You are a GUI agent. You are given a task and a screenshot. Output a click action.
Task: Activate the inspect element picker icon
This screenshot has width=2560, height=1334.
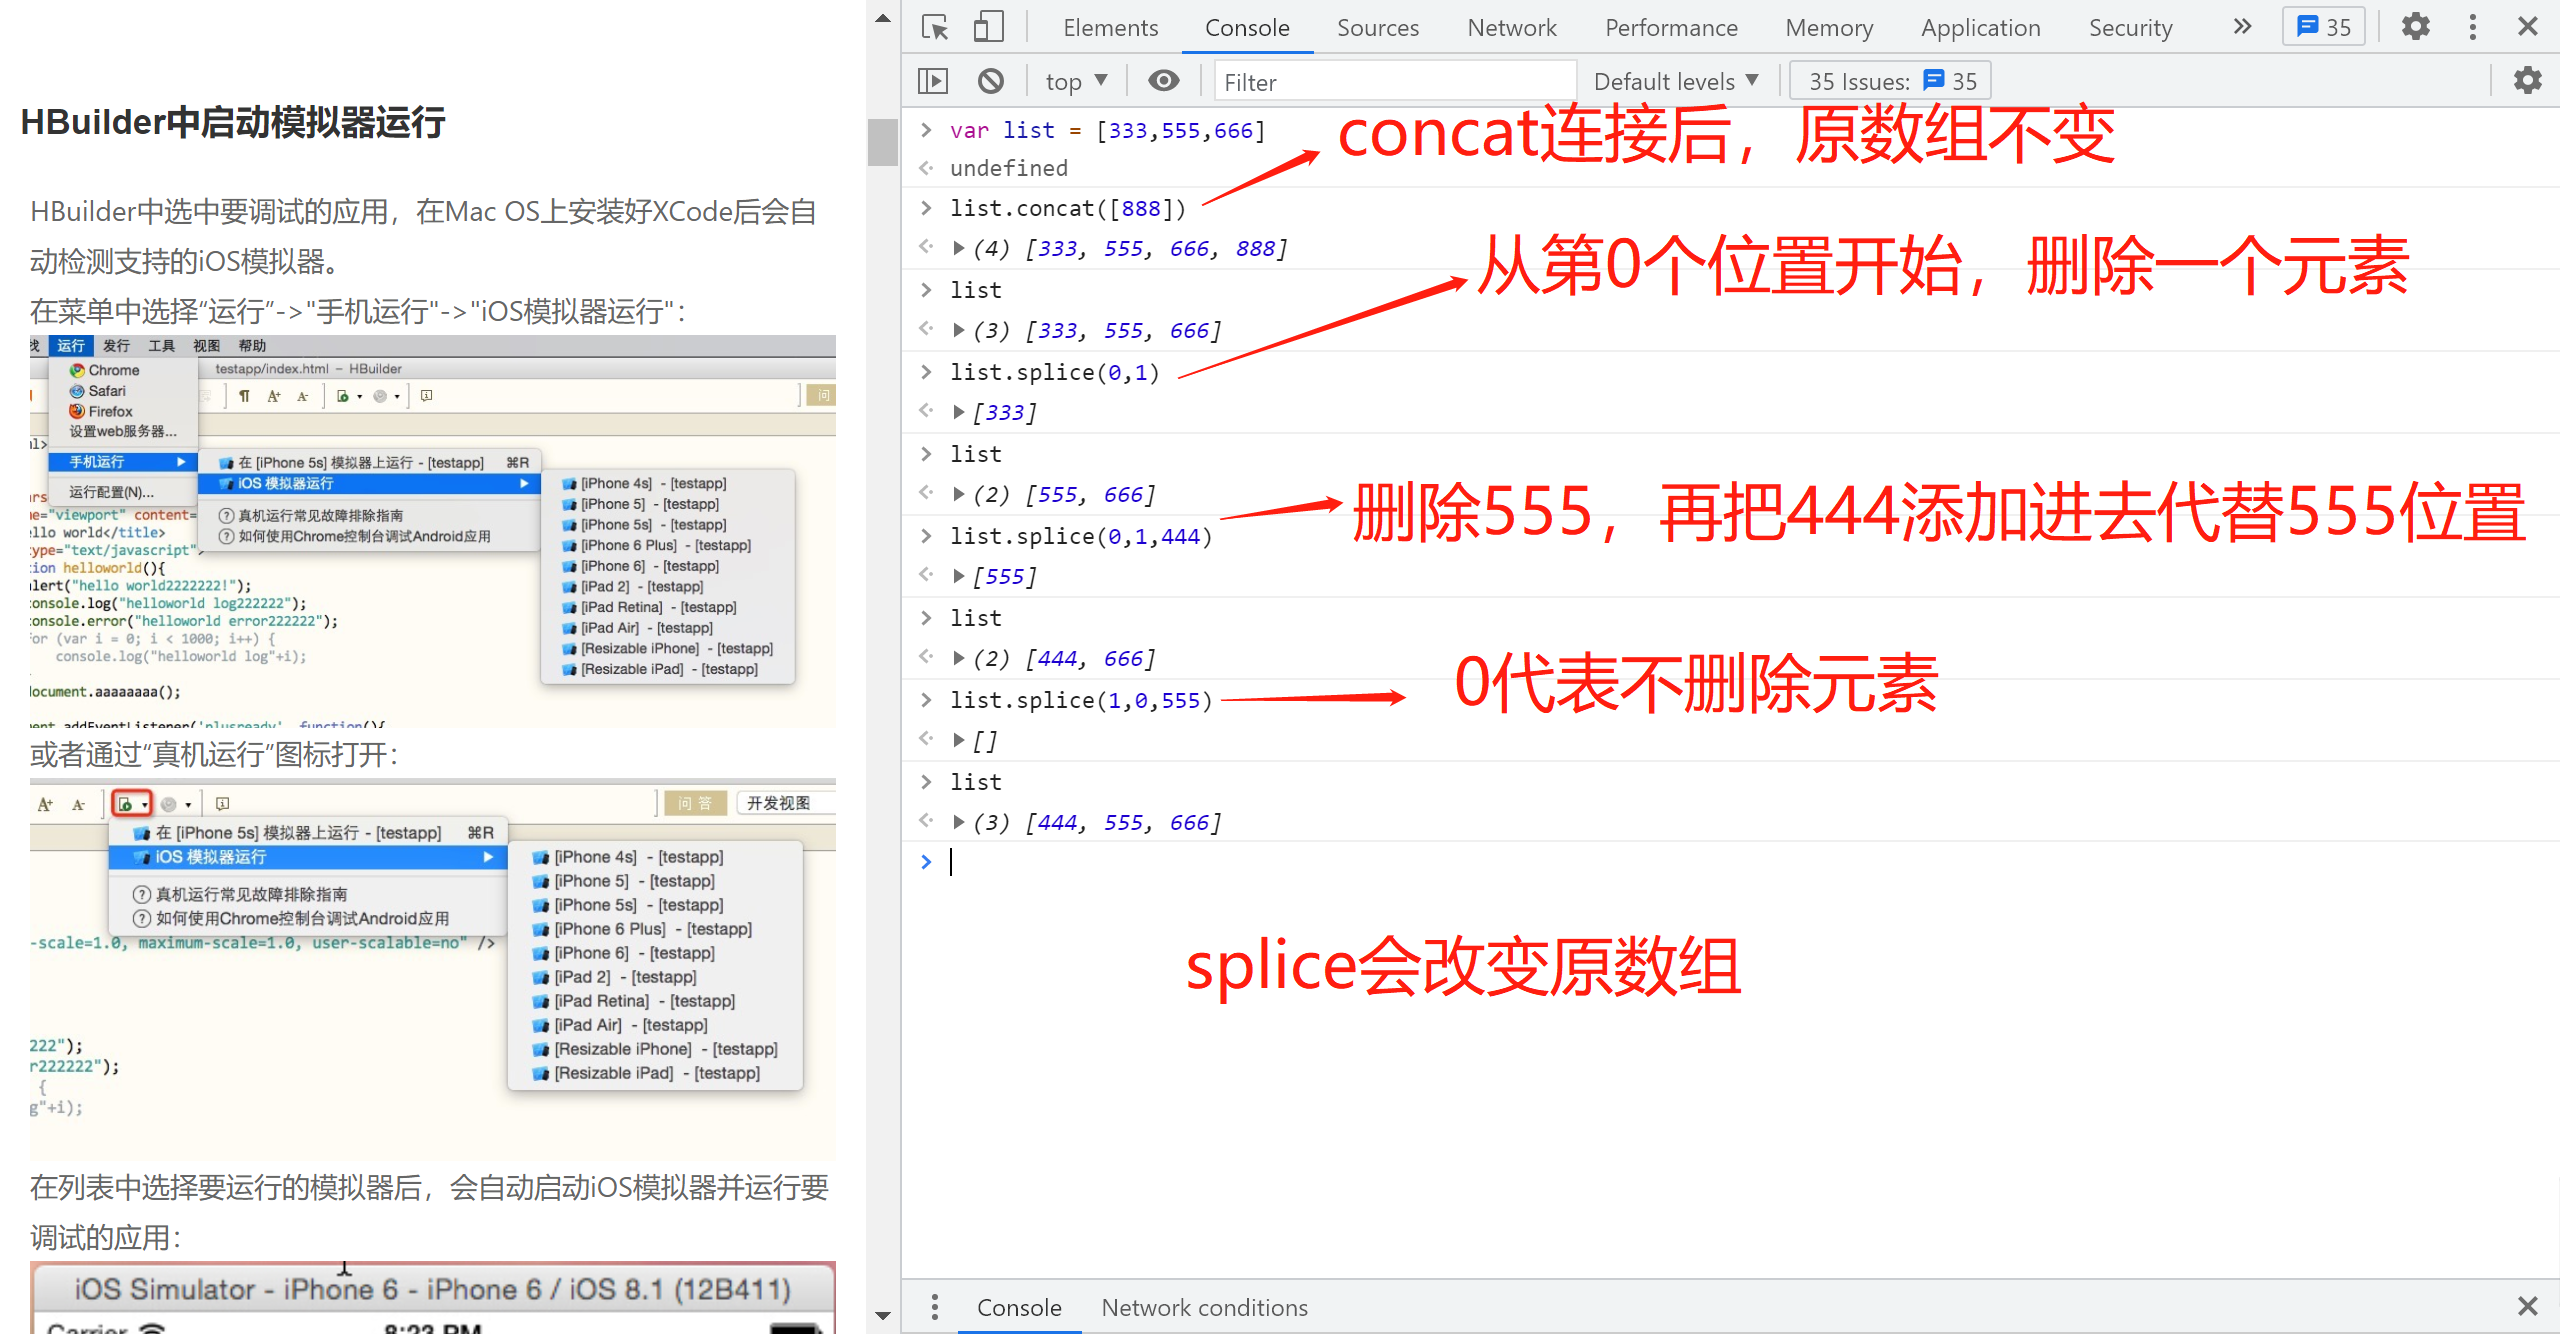[x=935, y=27]
